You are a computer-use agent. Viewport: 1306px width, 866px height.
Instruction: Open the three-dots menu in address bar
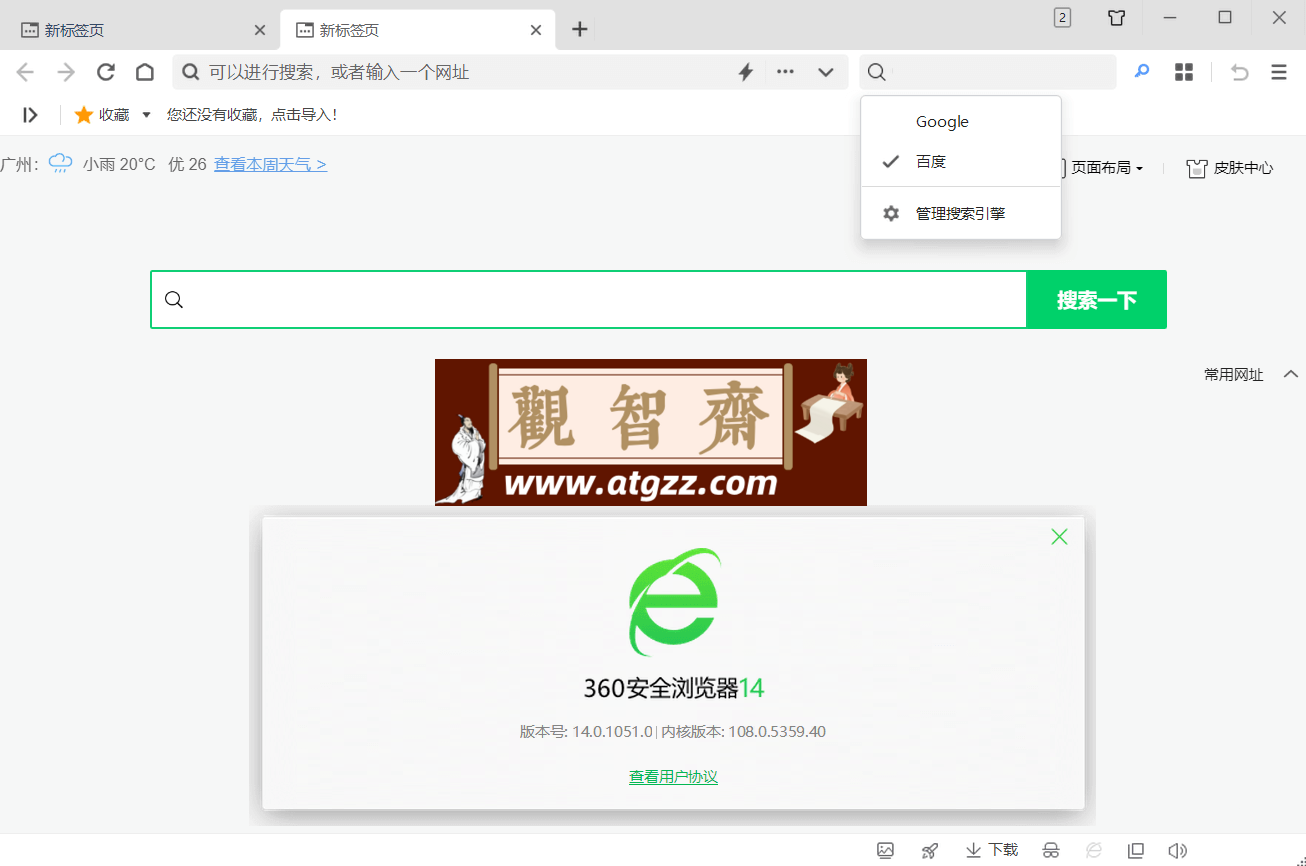786,72
